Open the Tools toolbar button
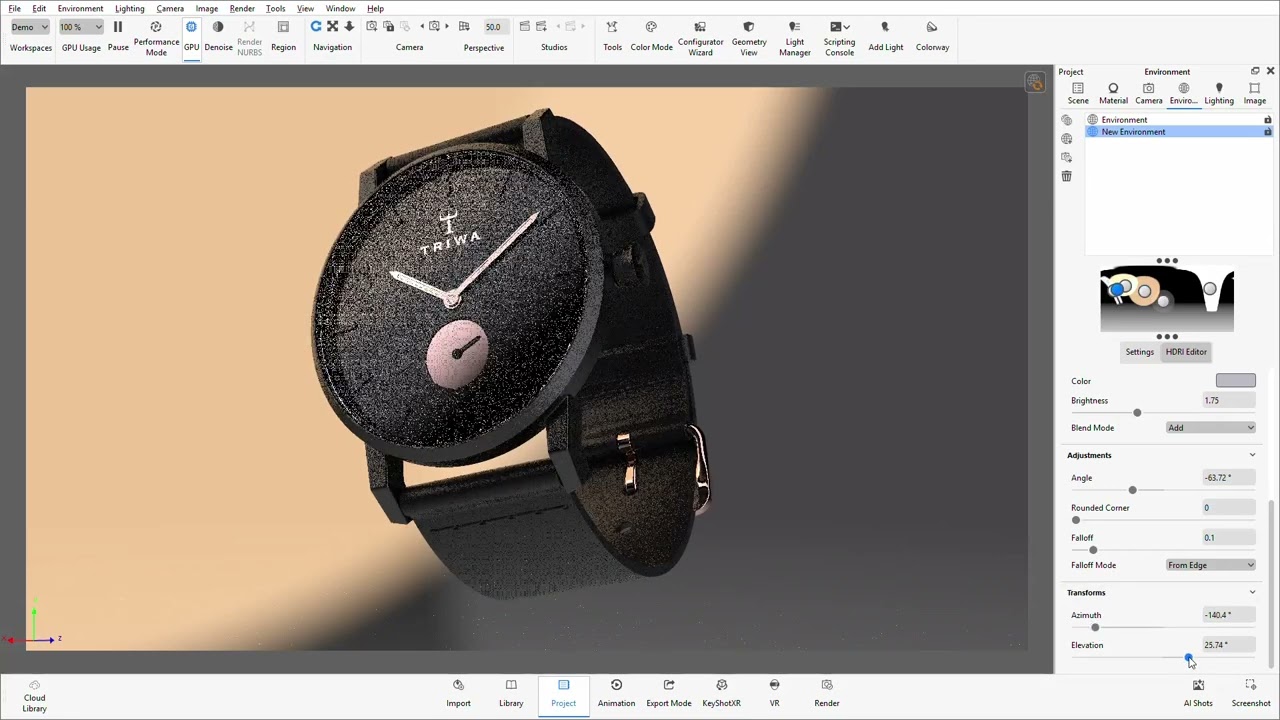 point(612,35)
